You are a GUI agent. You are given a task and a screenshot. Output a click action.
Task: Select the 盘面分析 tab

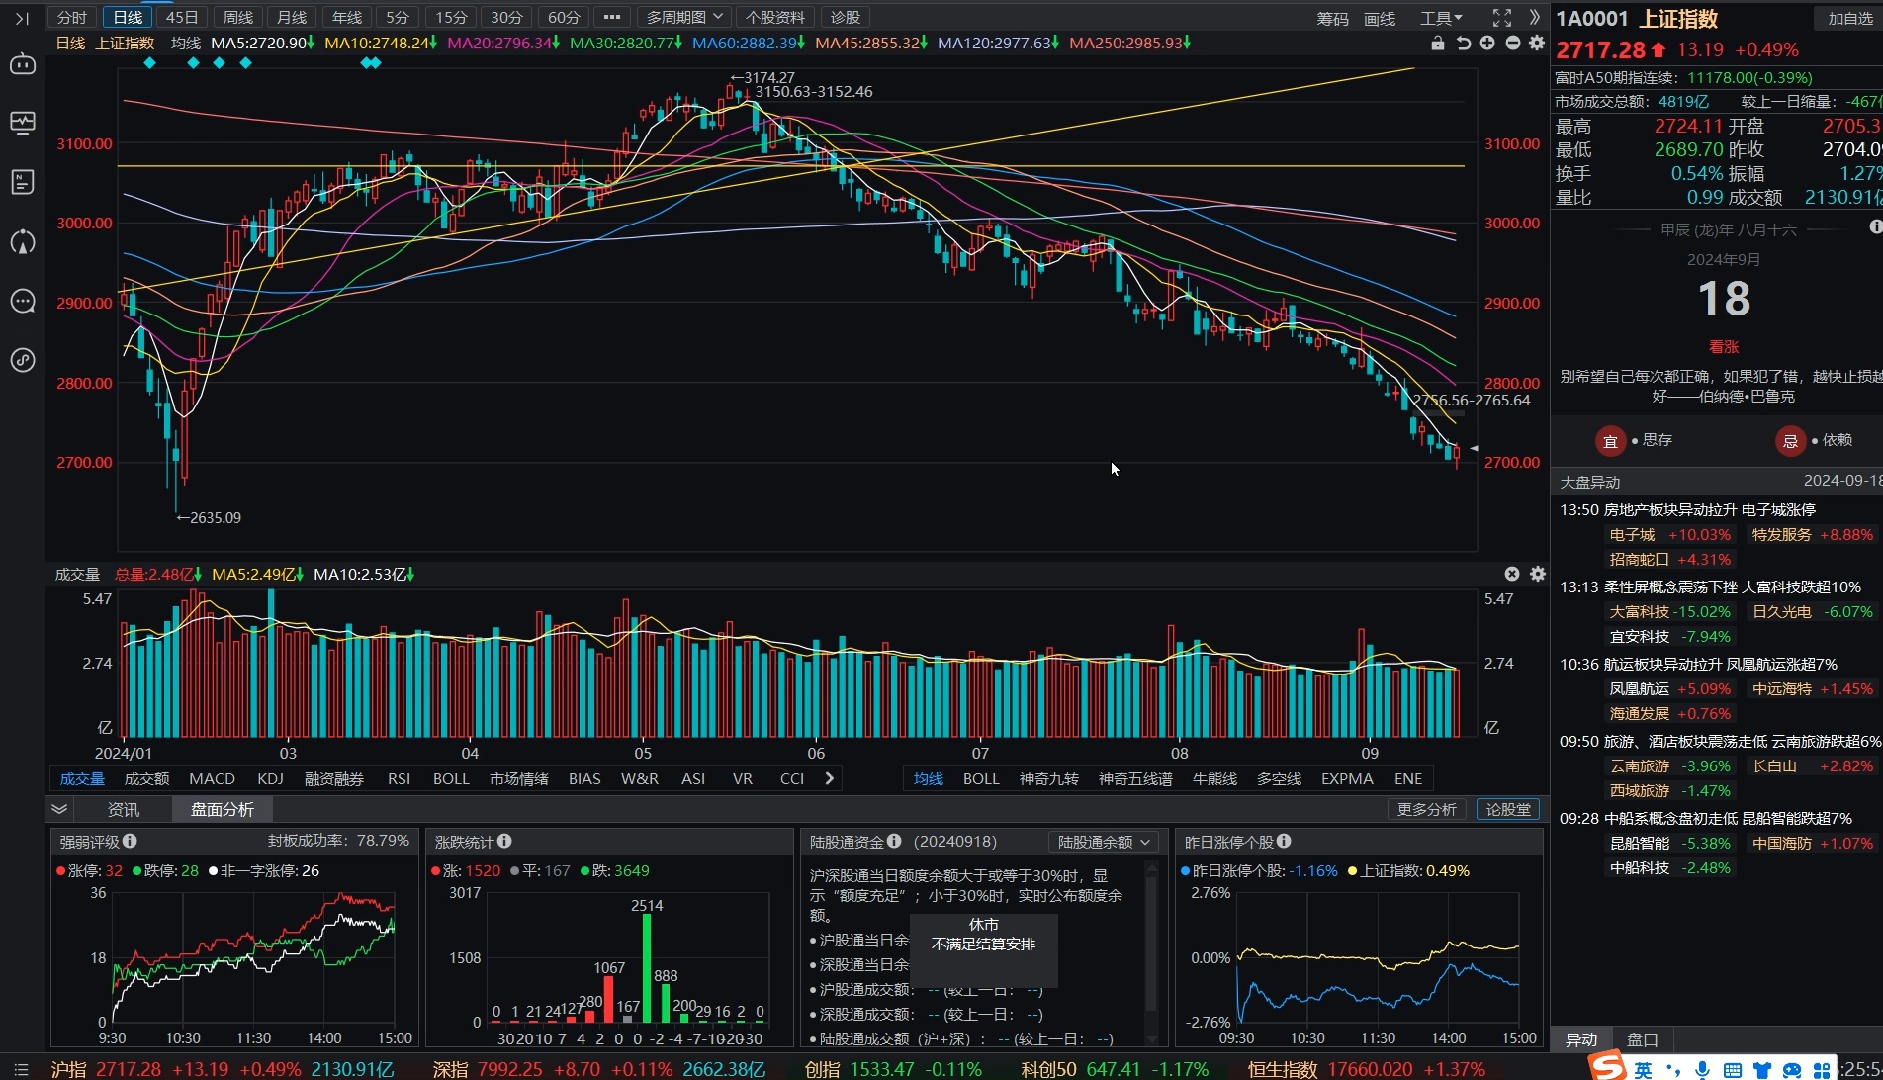(x=222, y=809)
